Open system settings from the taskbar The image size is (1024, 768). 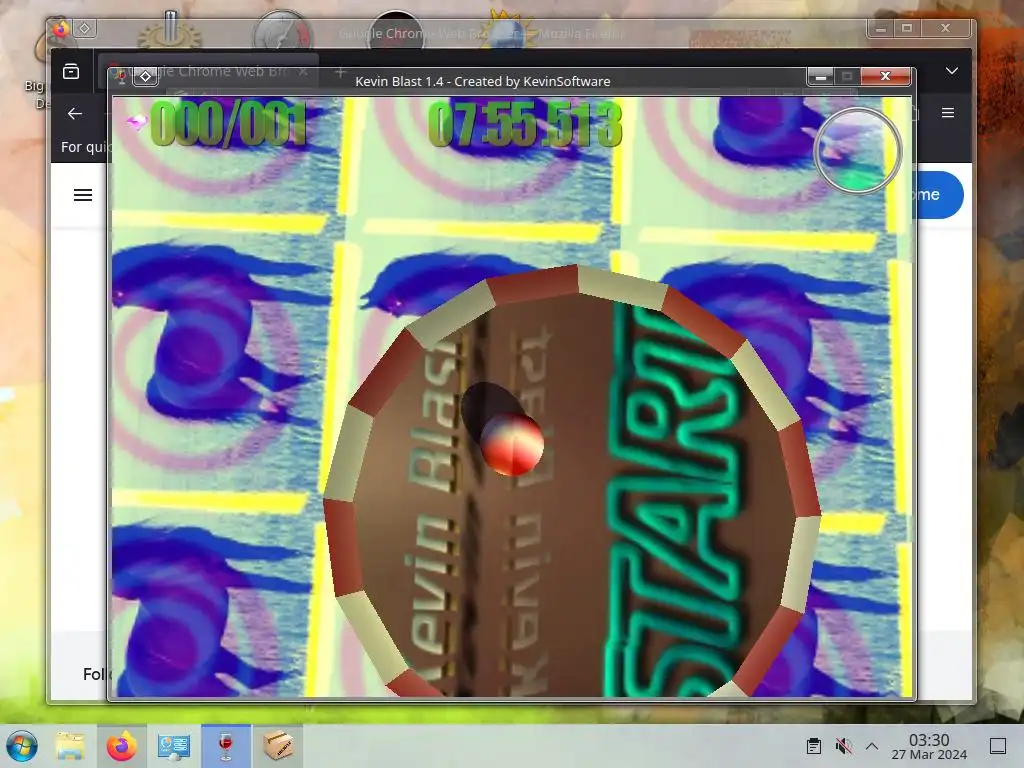point(173,746)
